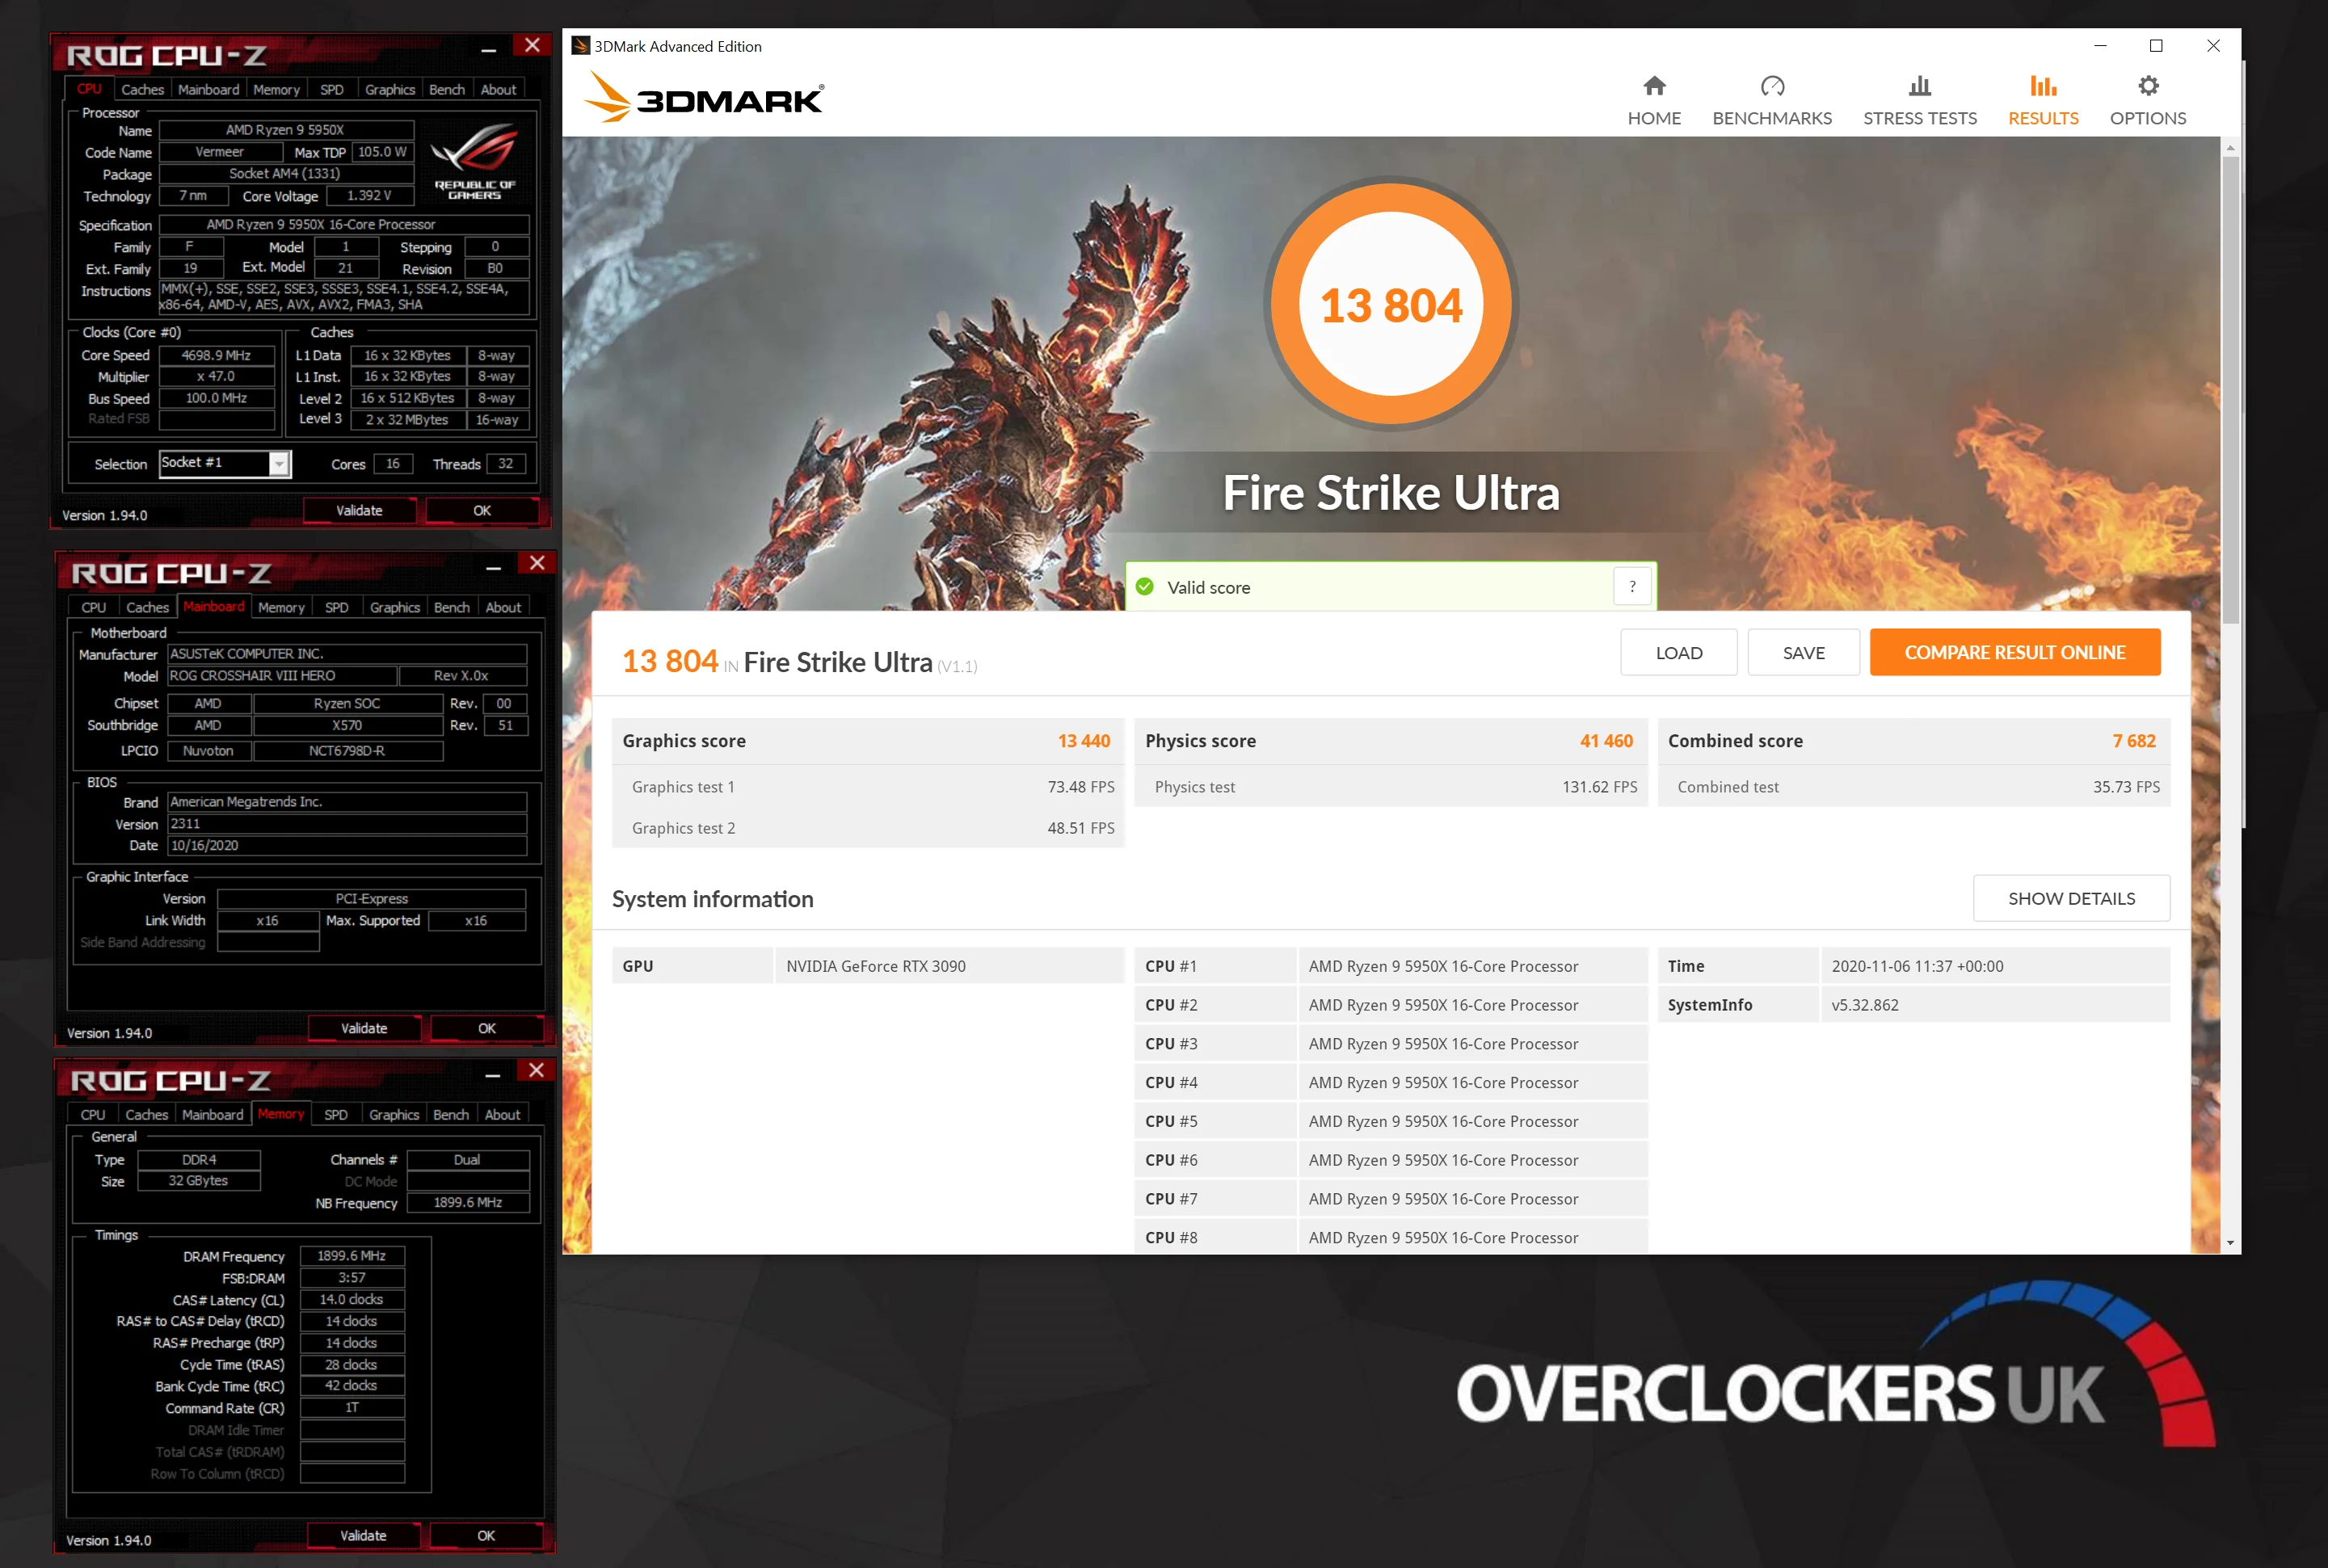Click the 3DMark vertical scrollbar thumb

2229,390
